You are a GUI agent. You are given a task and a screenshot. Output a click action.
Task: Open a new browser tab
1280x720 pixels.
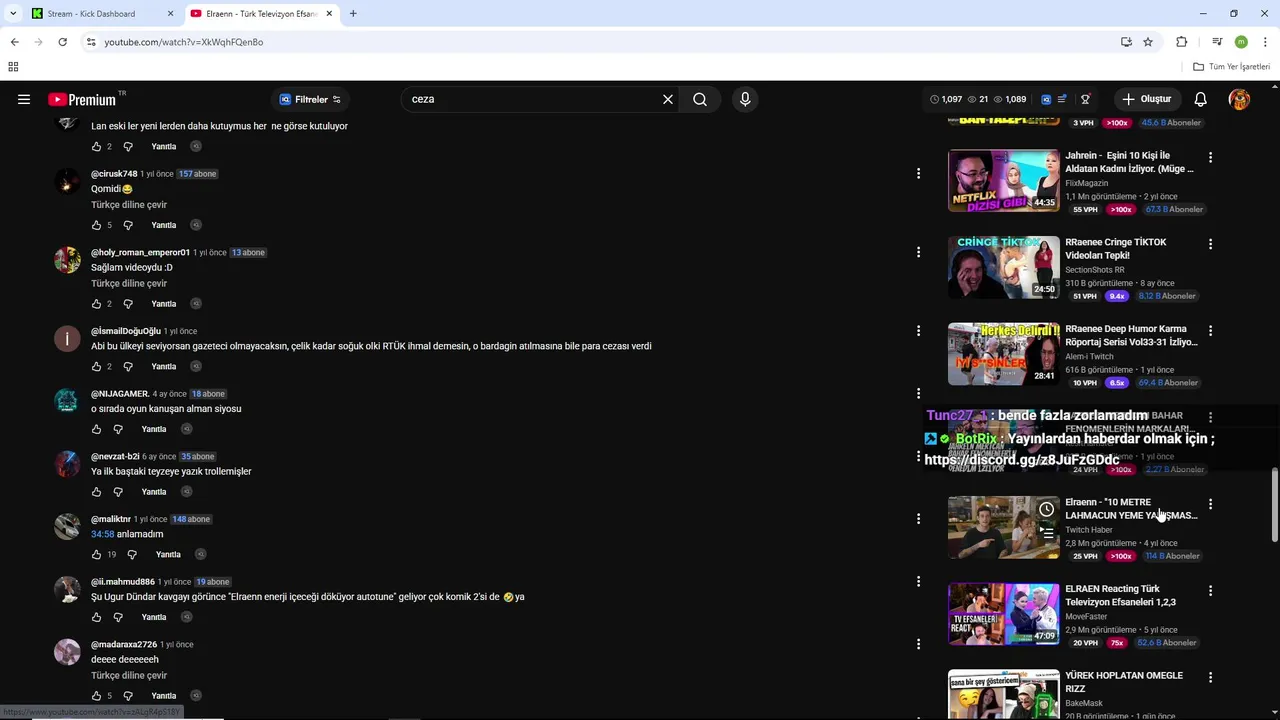(x=353, y=14)
